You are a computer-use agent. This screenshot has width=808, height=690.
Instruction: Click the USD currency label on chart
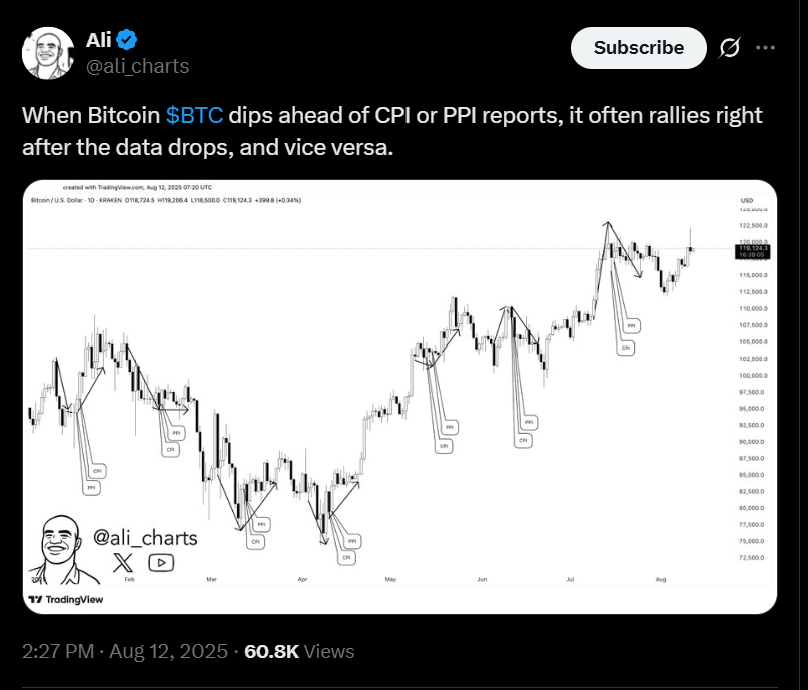747,200
